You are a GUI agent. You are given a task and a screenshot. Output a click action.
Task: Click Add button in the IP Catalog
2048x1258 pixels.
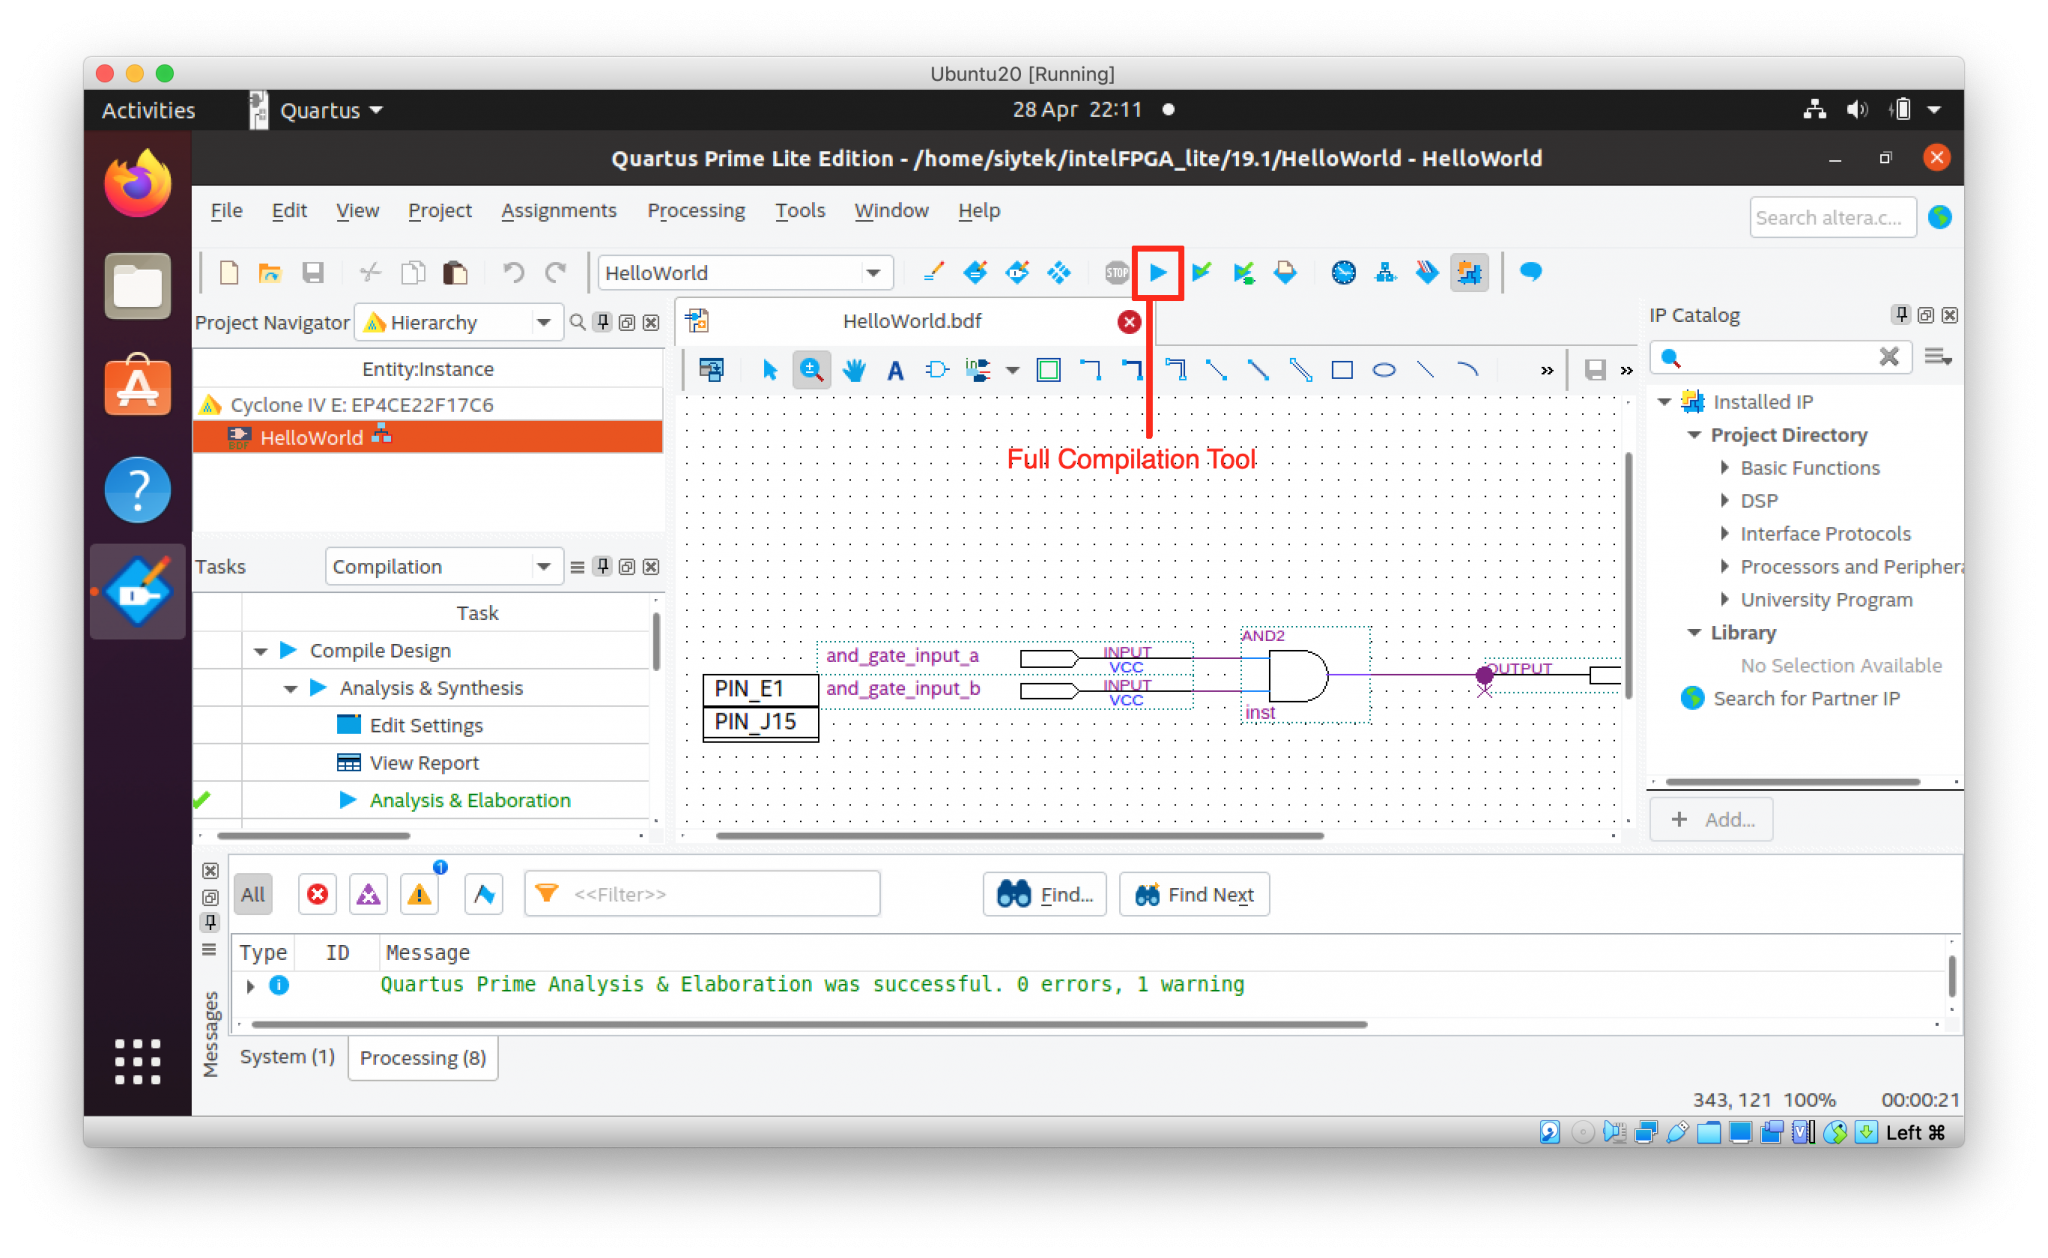coord(1711,819)
